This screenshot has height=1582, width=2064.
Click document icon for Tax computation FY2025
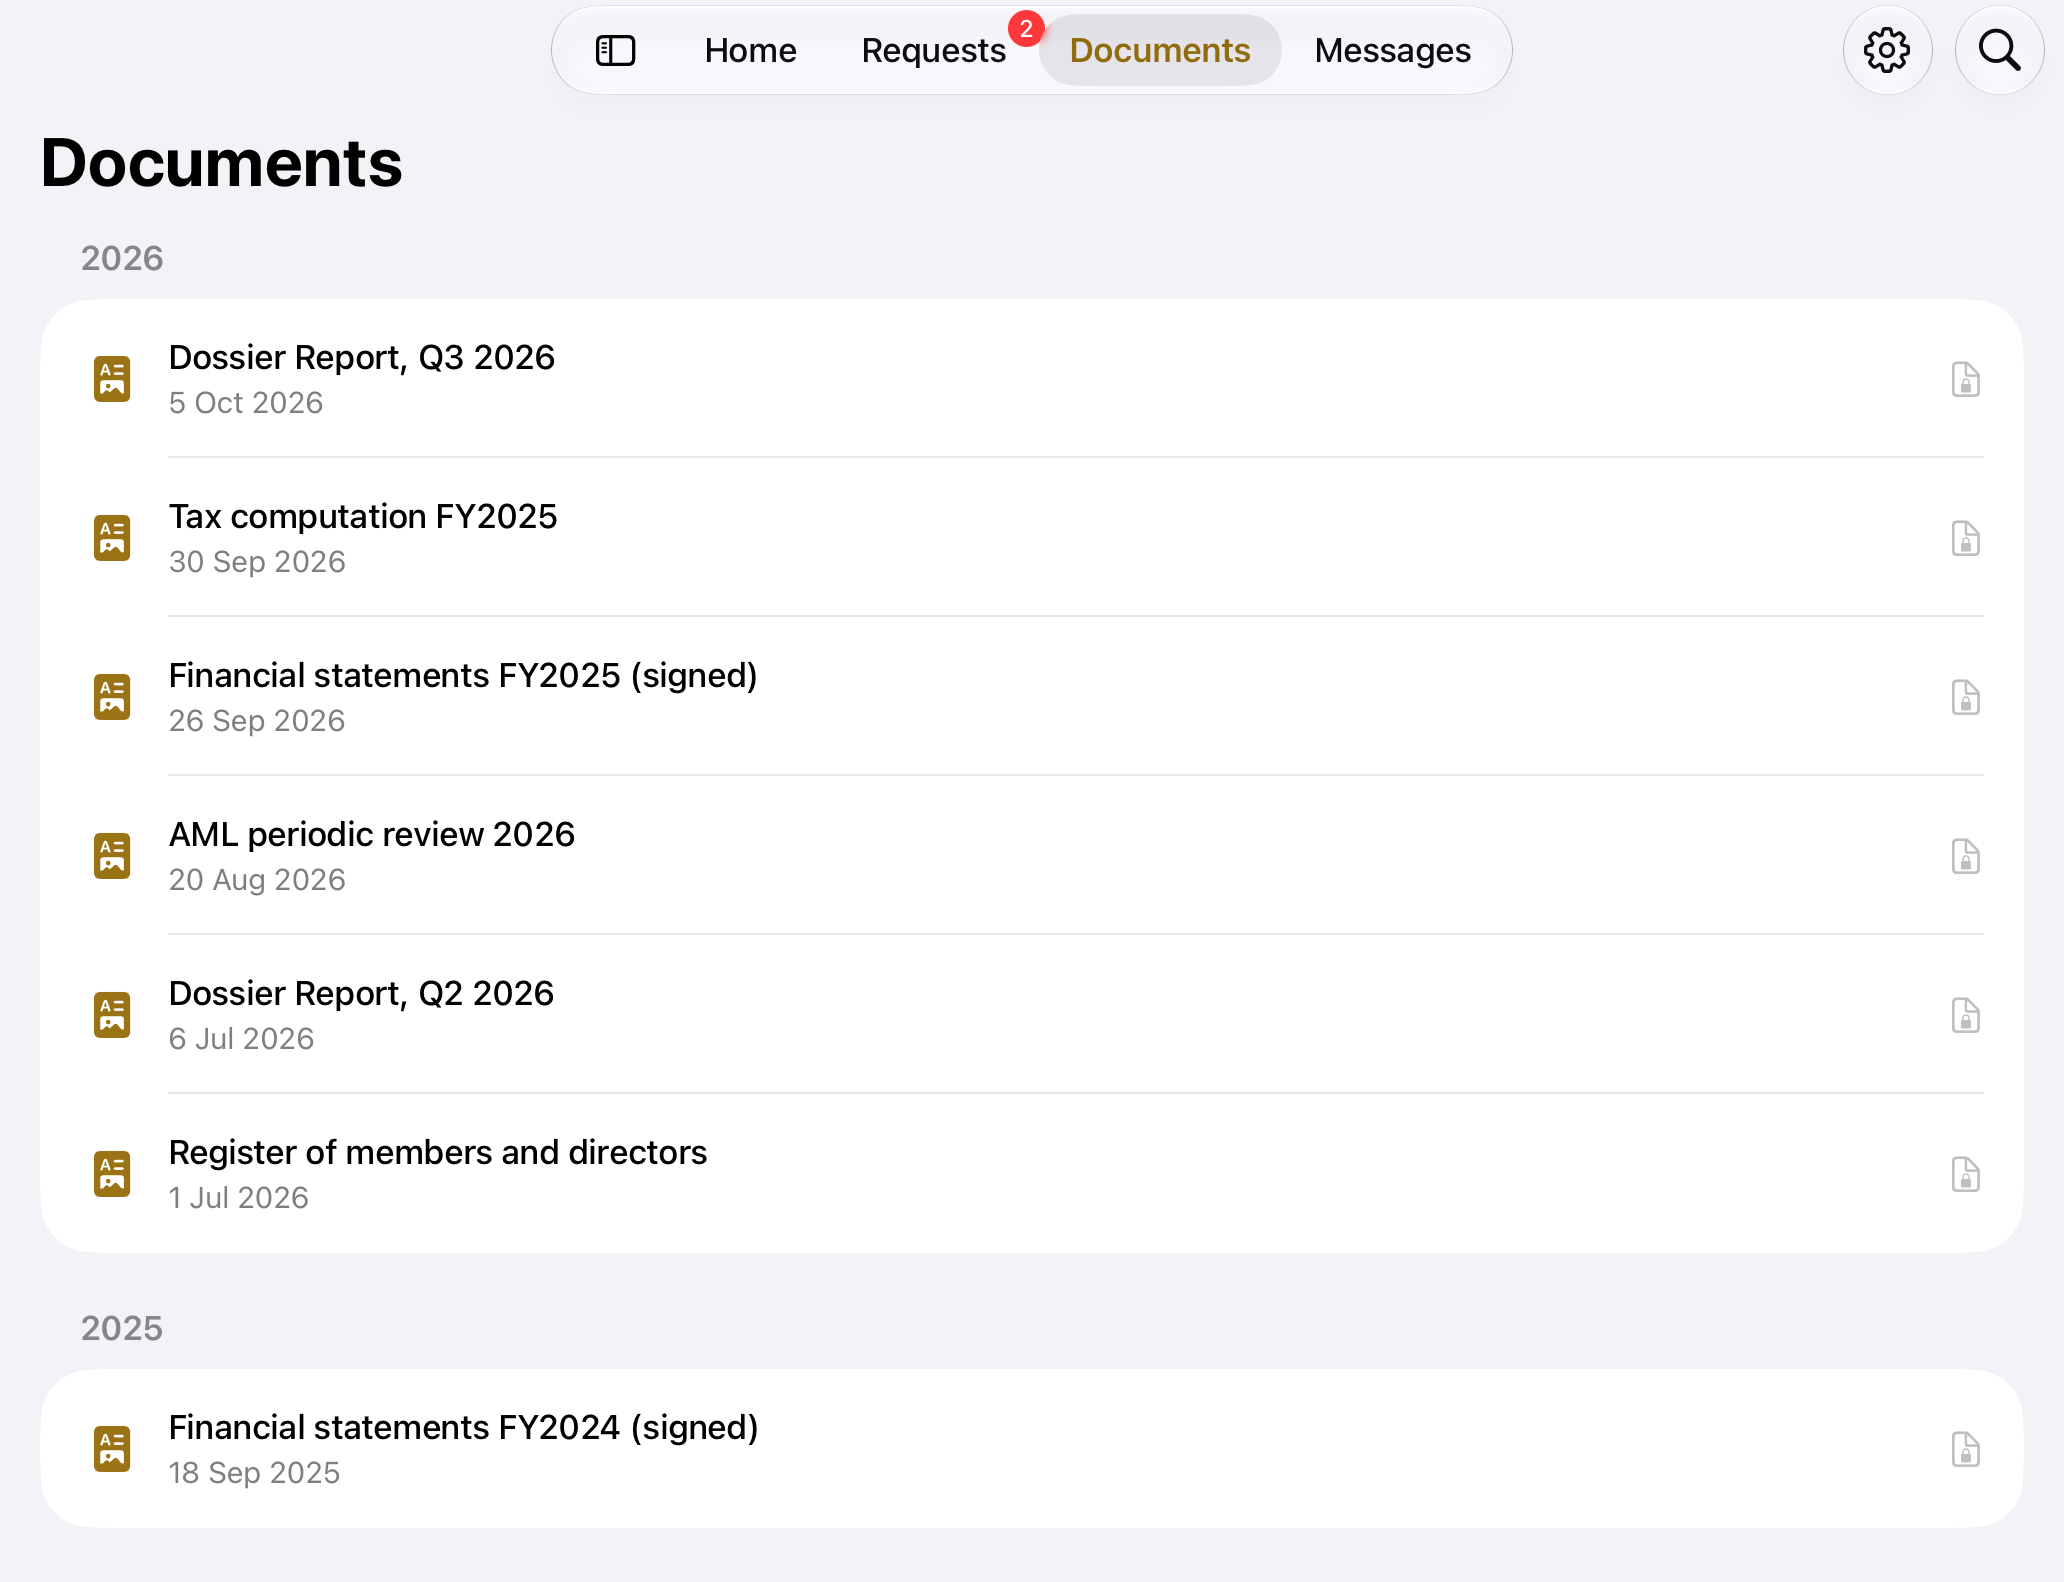(112, 538)
